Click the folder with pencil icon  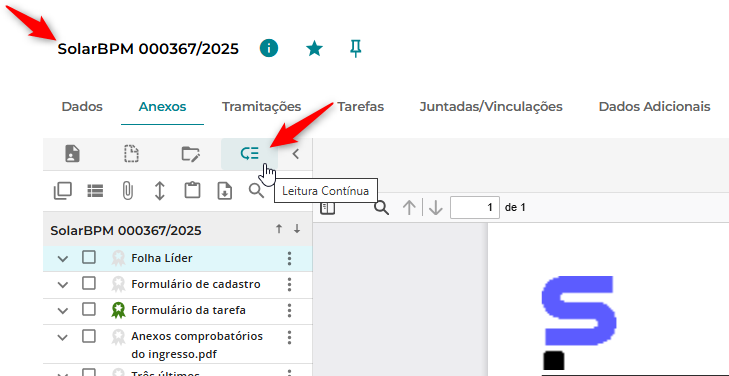(191, 154)
